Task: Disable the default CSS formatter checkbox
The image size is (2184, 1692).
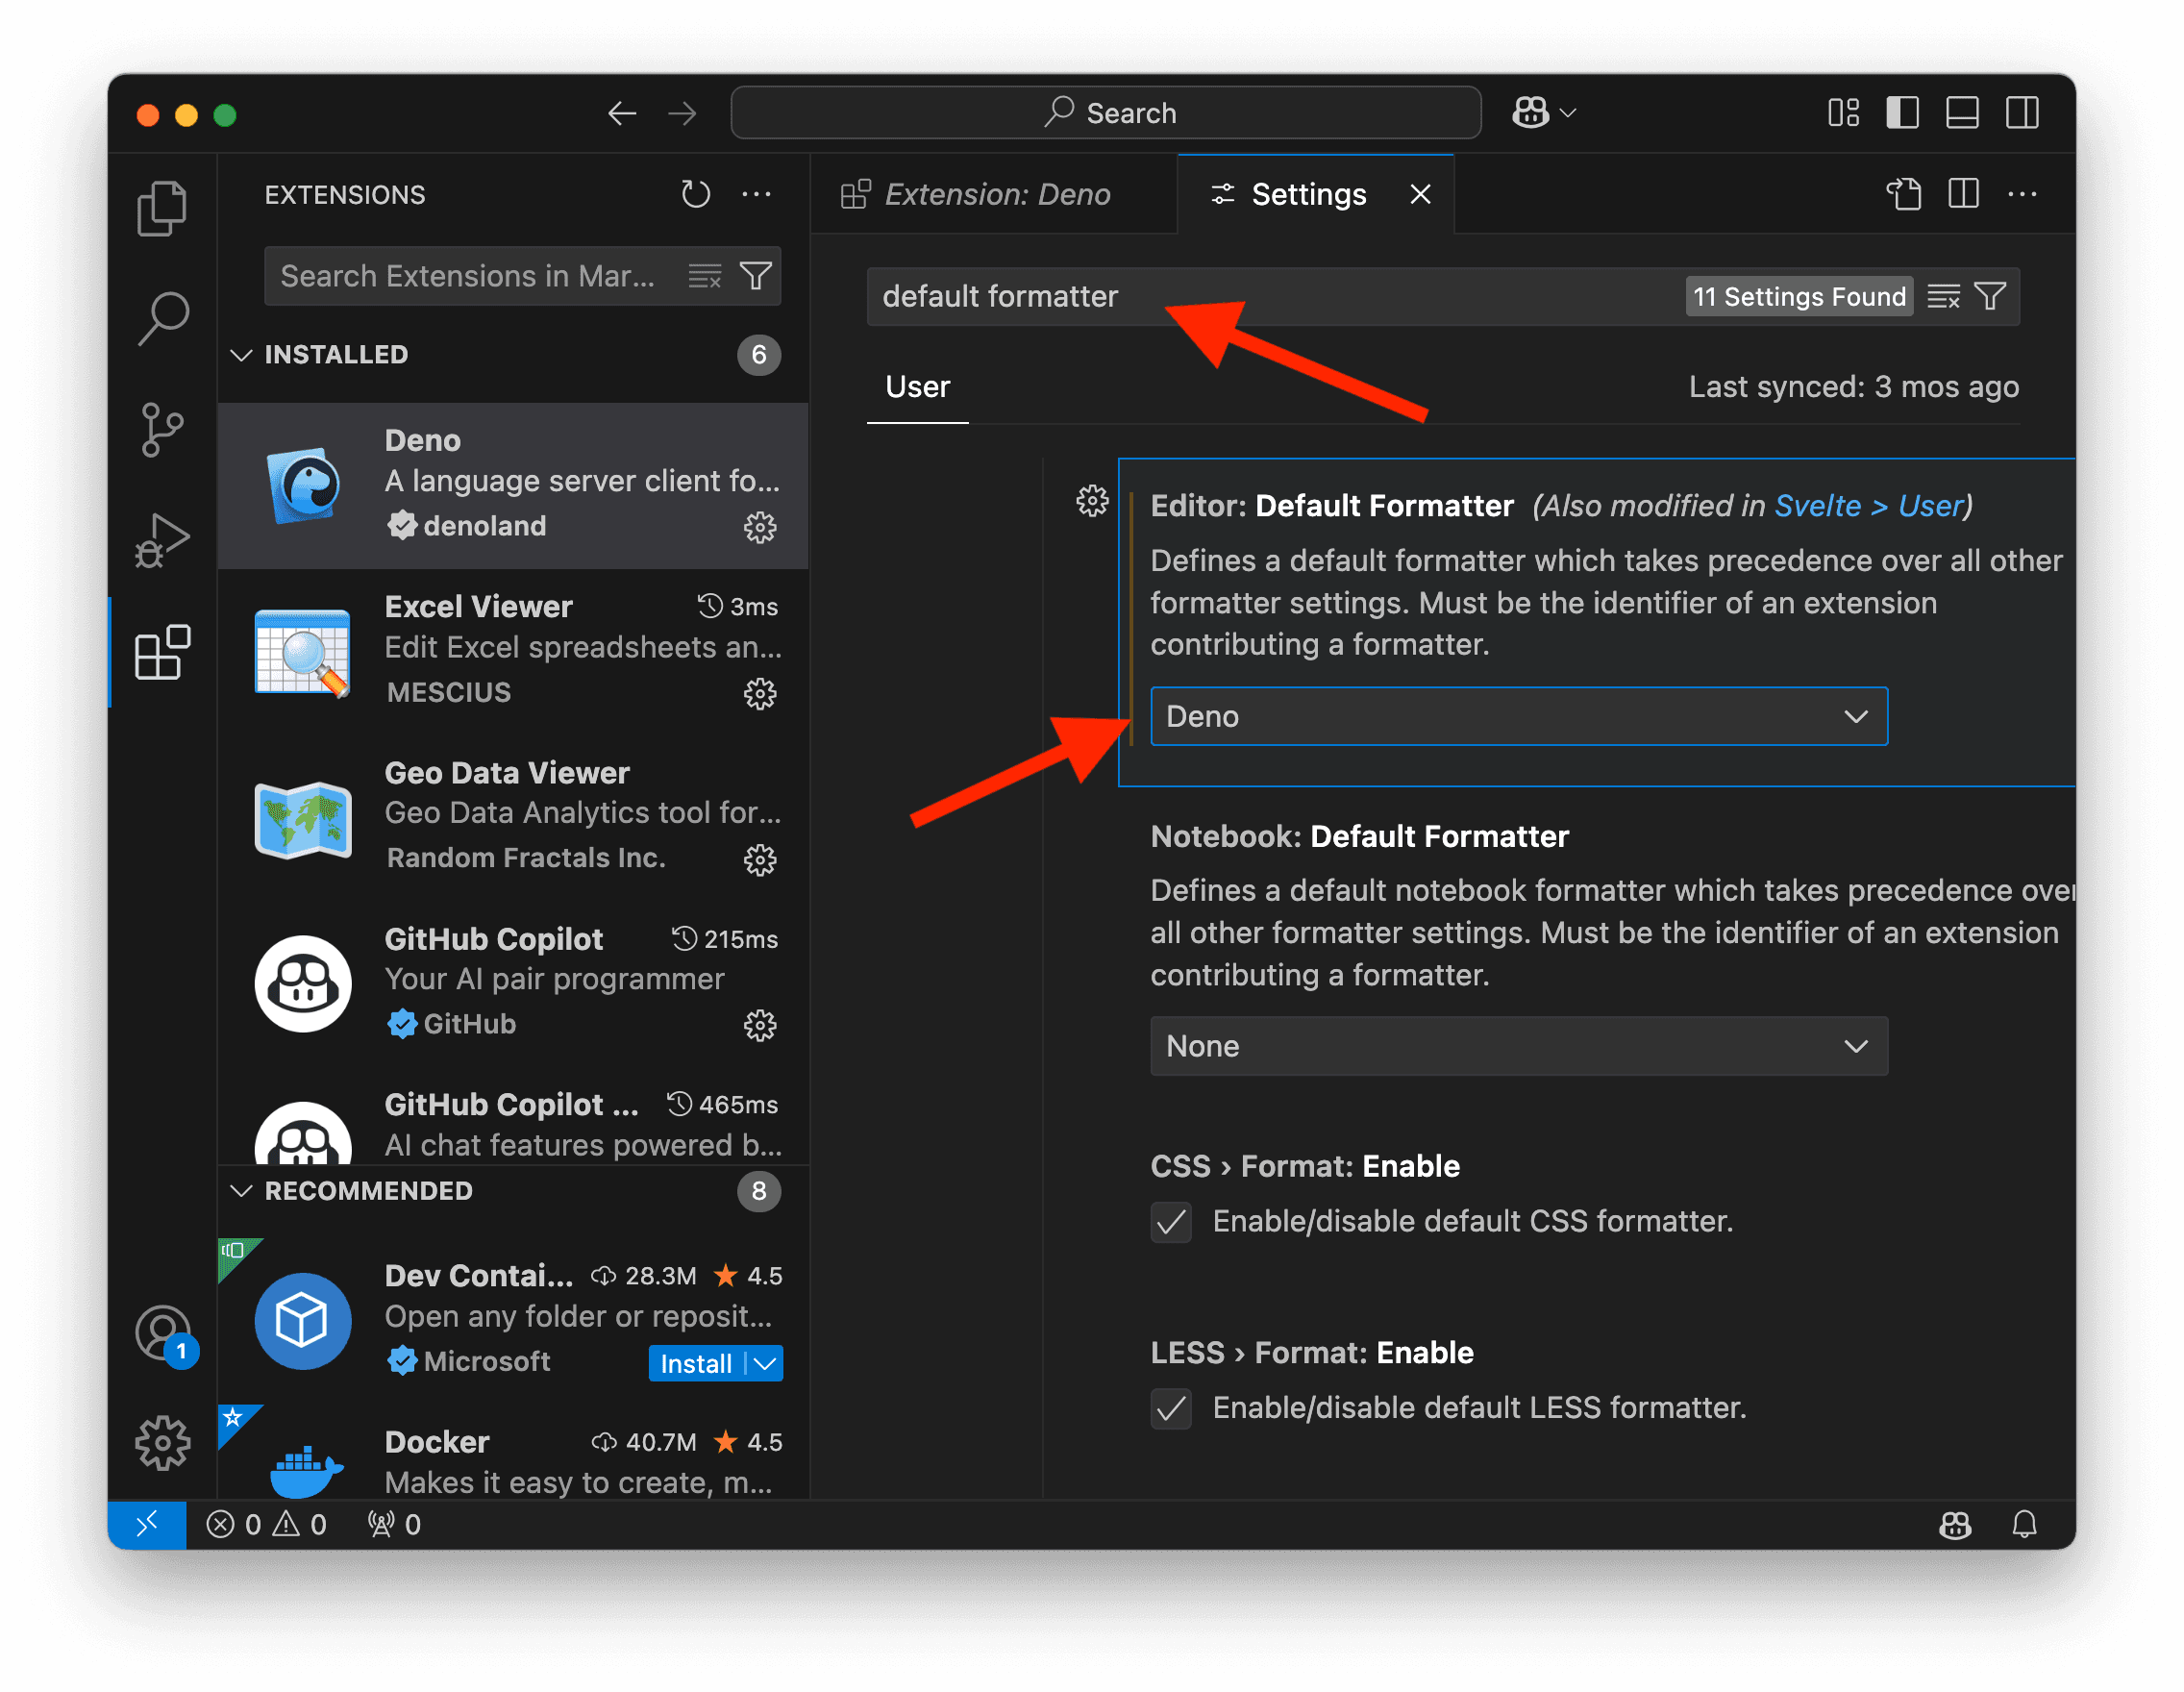Action: (1171, 1221)
